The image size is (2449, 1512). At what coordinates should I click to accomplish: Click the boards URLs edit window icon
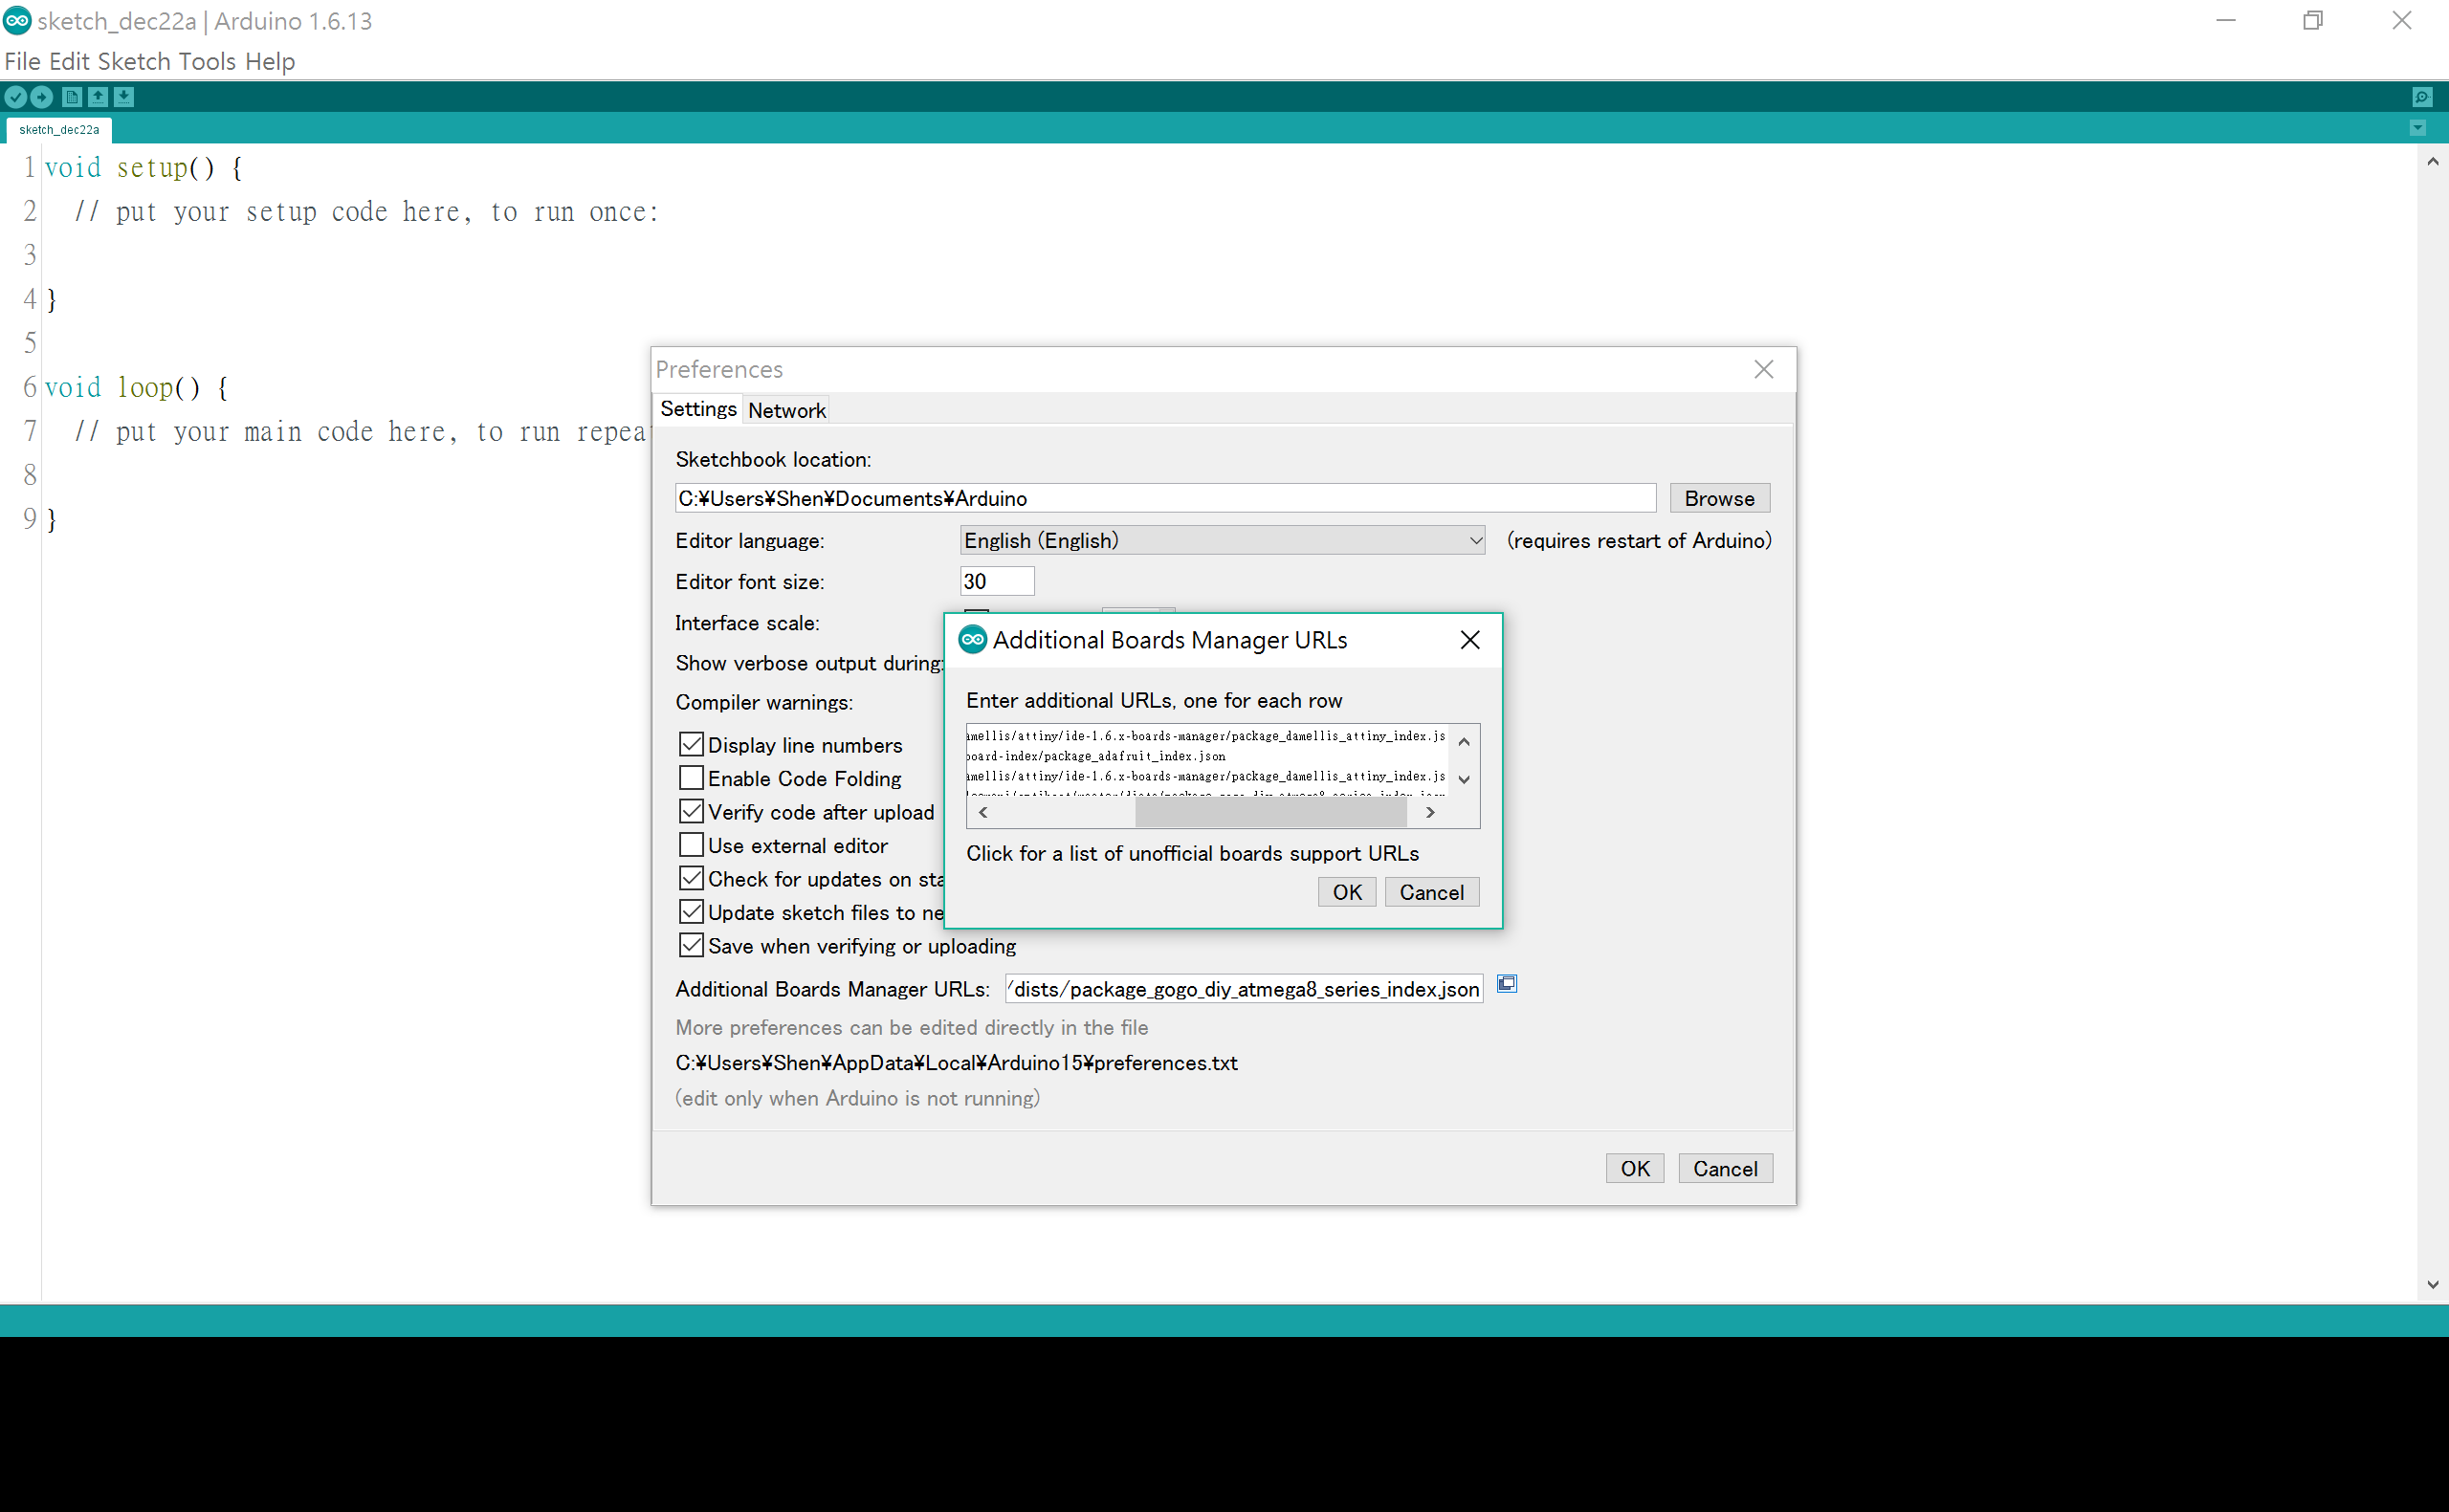click(1506, 984)
